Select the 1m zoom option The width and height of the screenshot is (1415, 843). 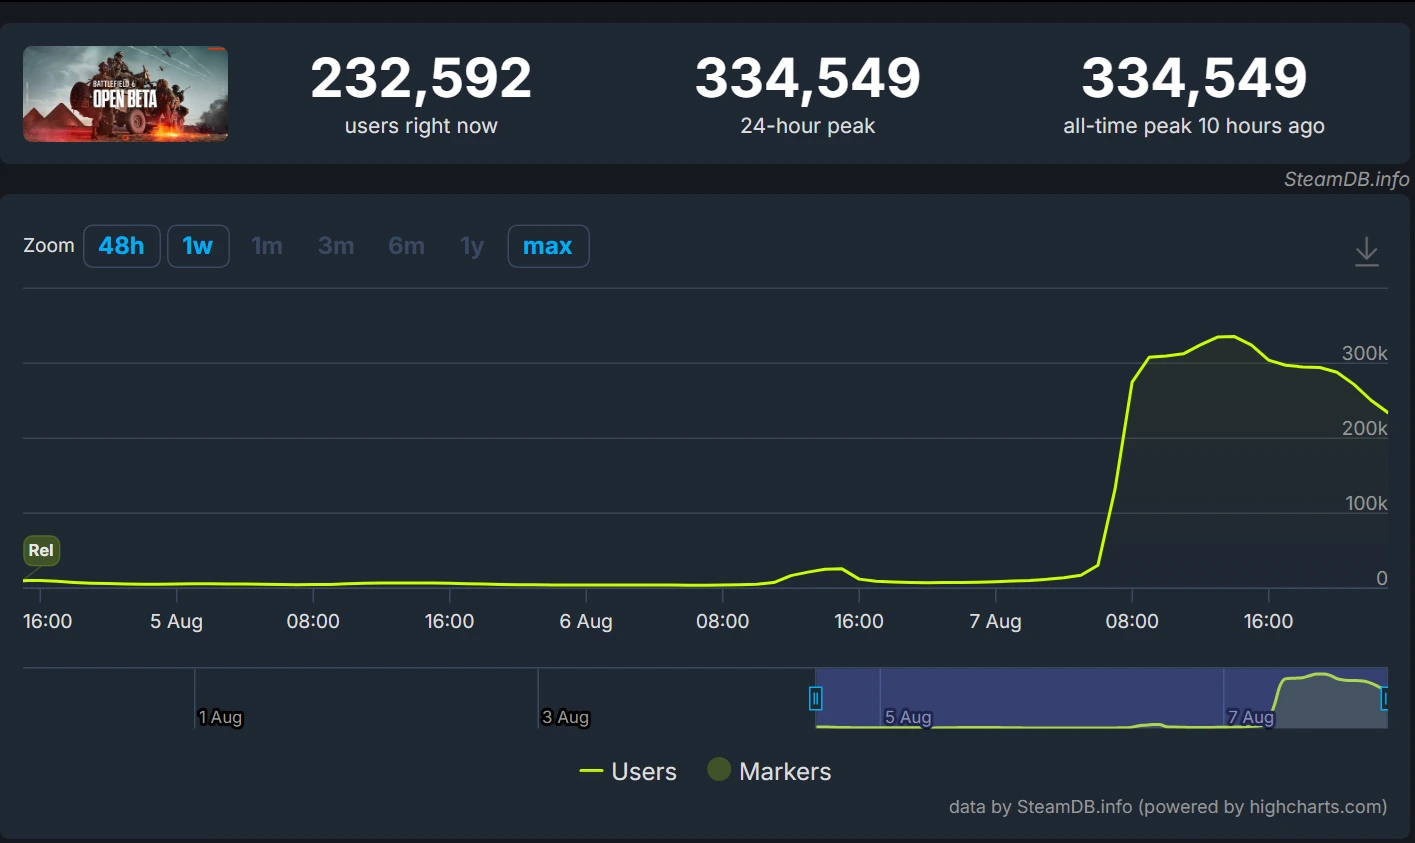point(267,246)
